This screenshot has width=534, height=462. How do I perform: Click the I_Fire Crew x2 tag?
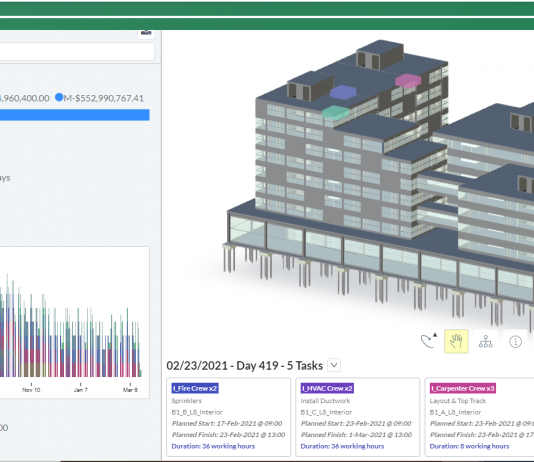coord(195,388)
